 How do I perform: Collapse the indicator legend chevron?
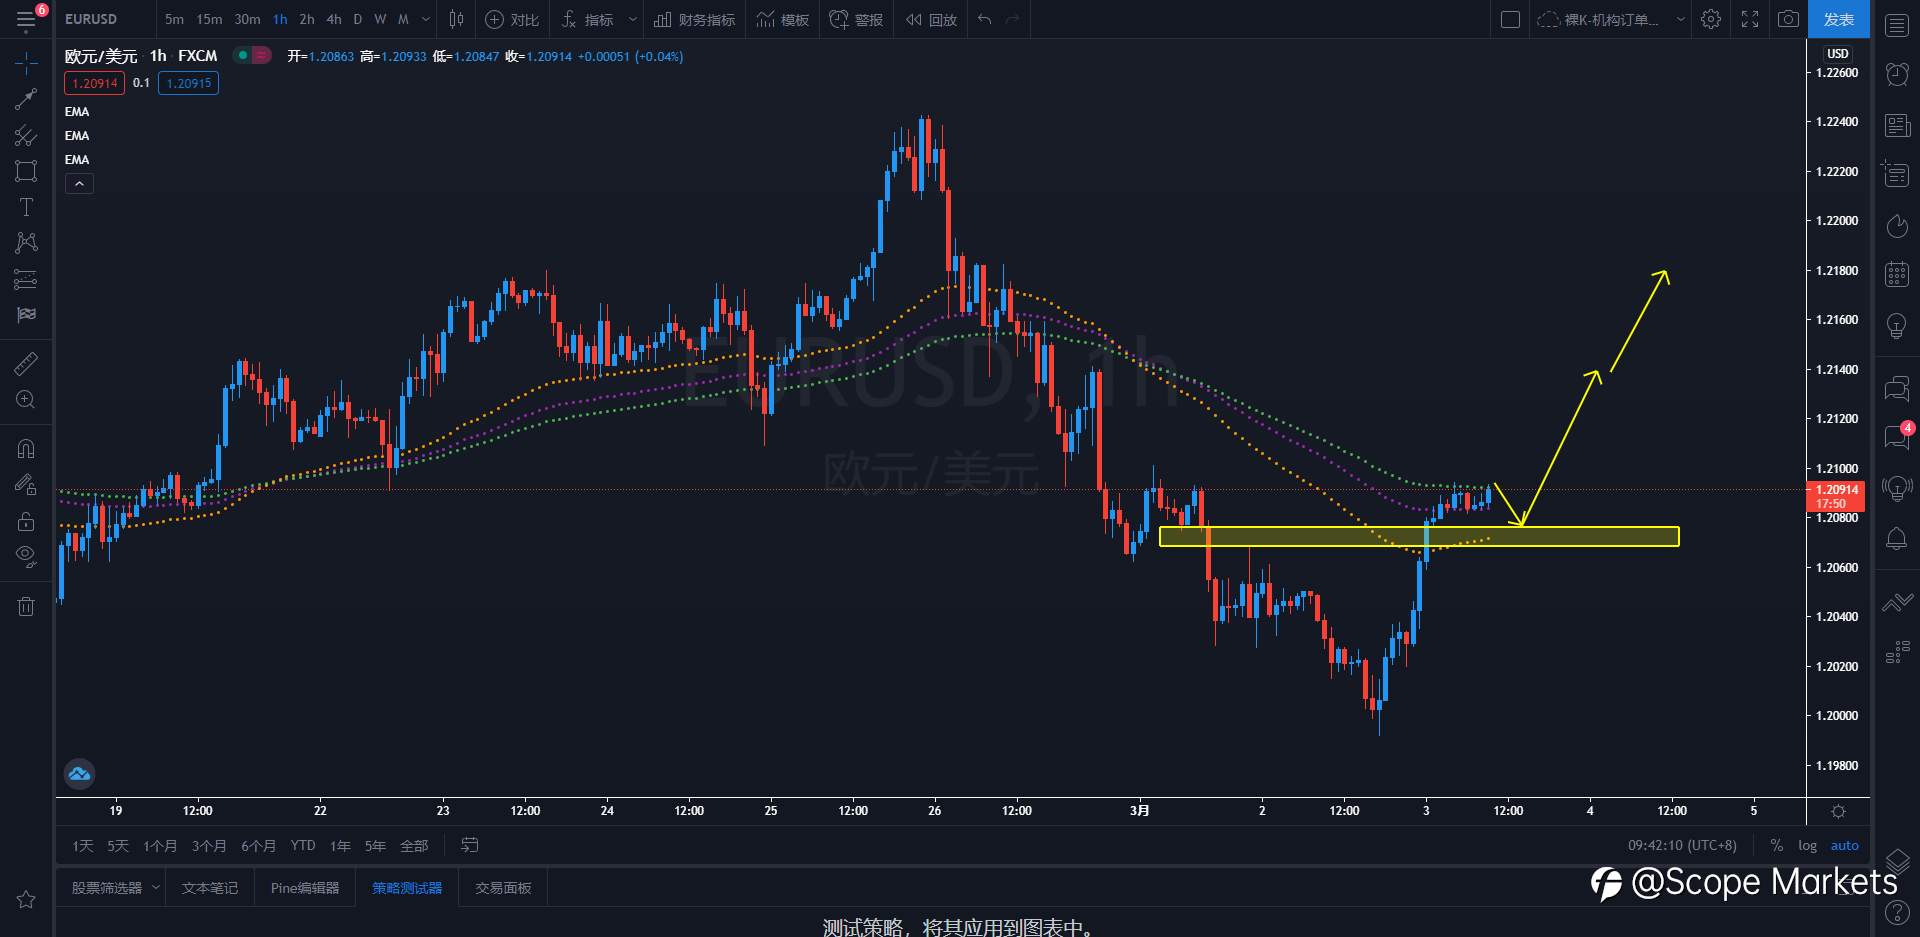coord(79,184)
